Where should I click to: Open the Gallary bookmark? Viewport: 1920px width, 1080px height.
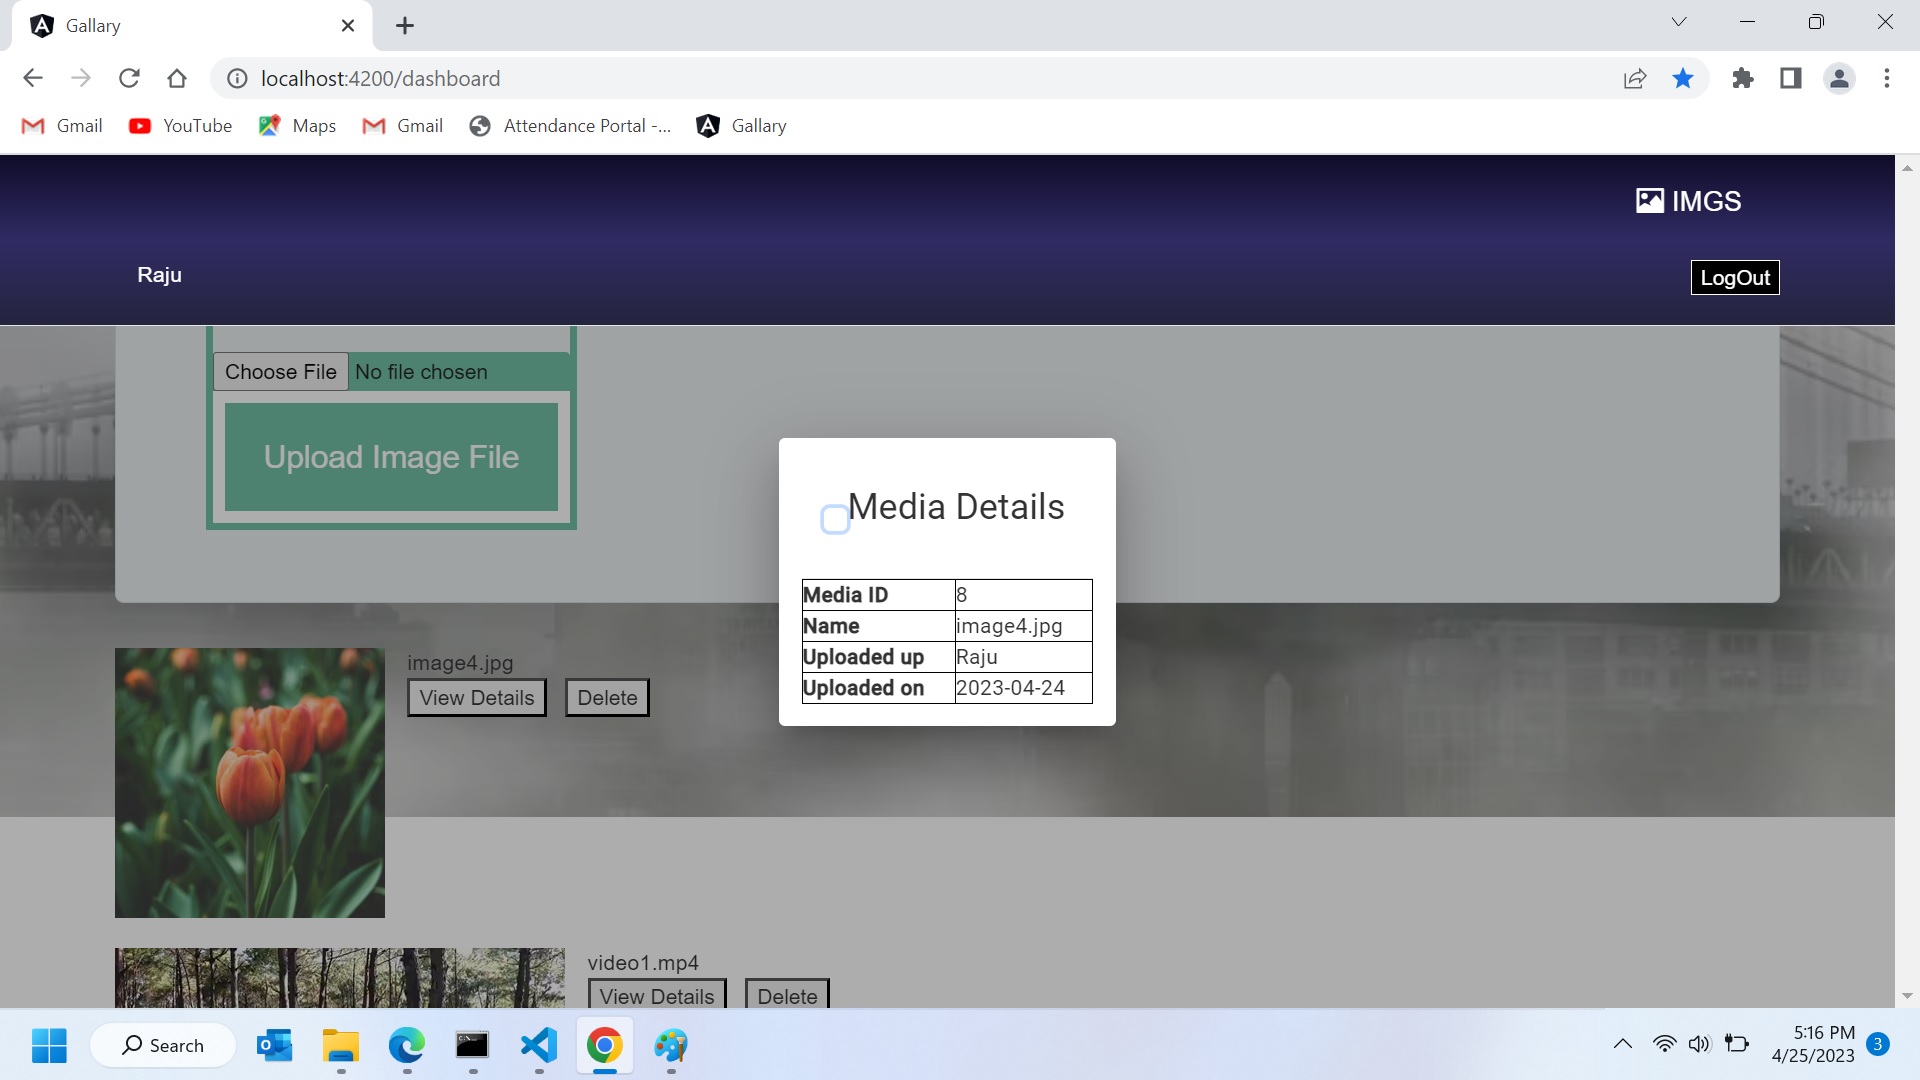click(x=742, y=126)
